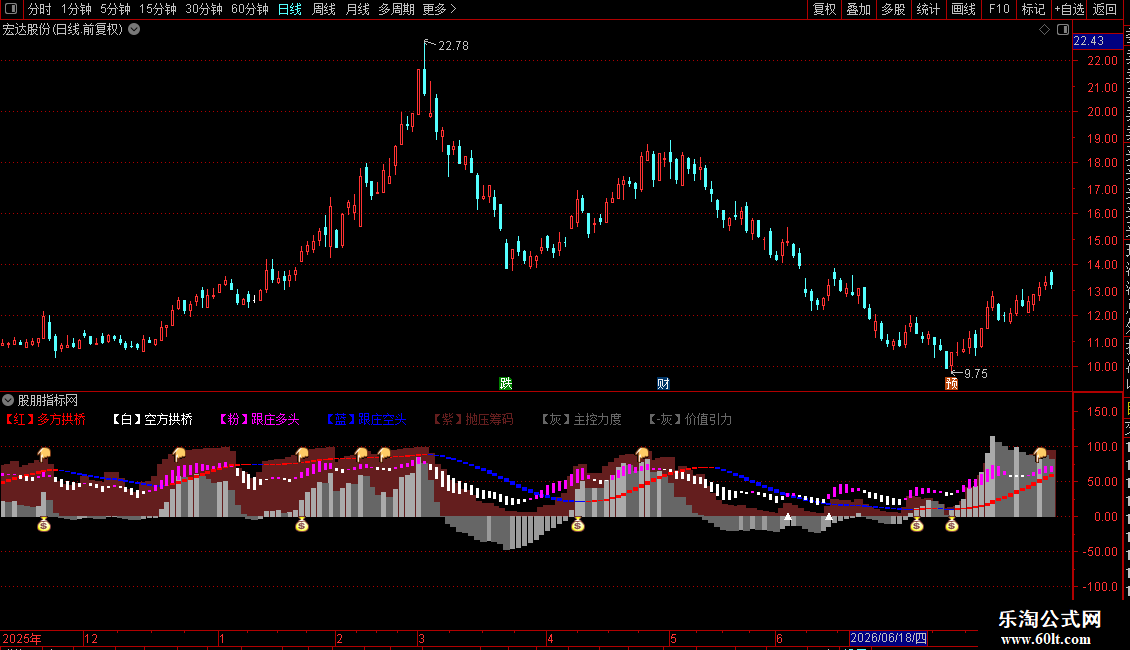Click the money-bag icon below the 跌 marker
Image resolution: width=1130 pixels, height=650 pixels.
point(577,525)
